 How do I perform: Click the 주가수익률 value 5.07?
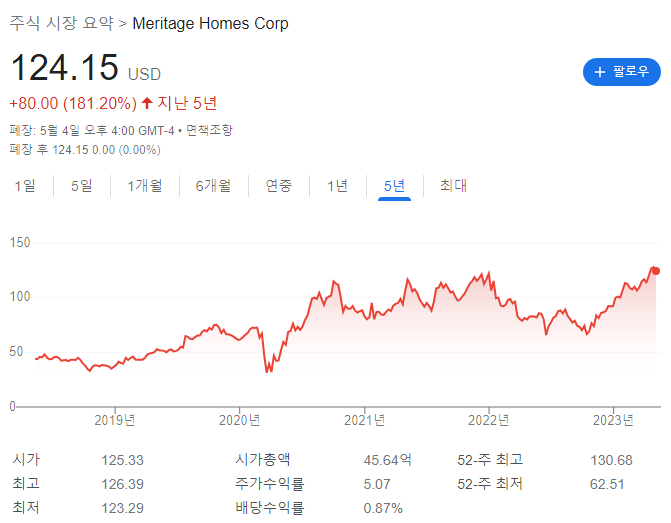(x=377, y=484)
